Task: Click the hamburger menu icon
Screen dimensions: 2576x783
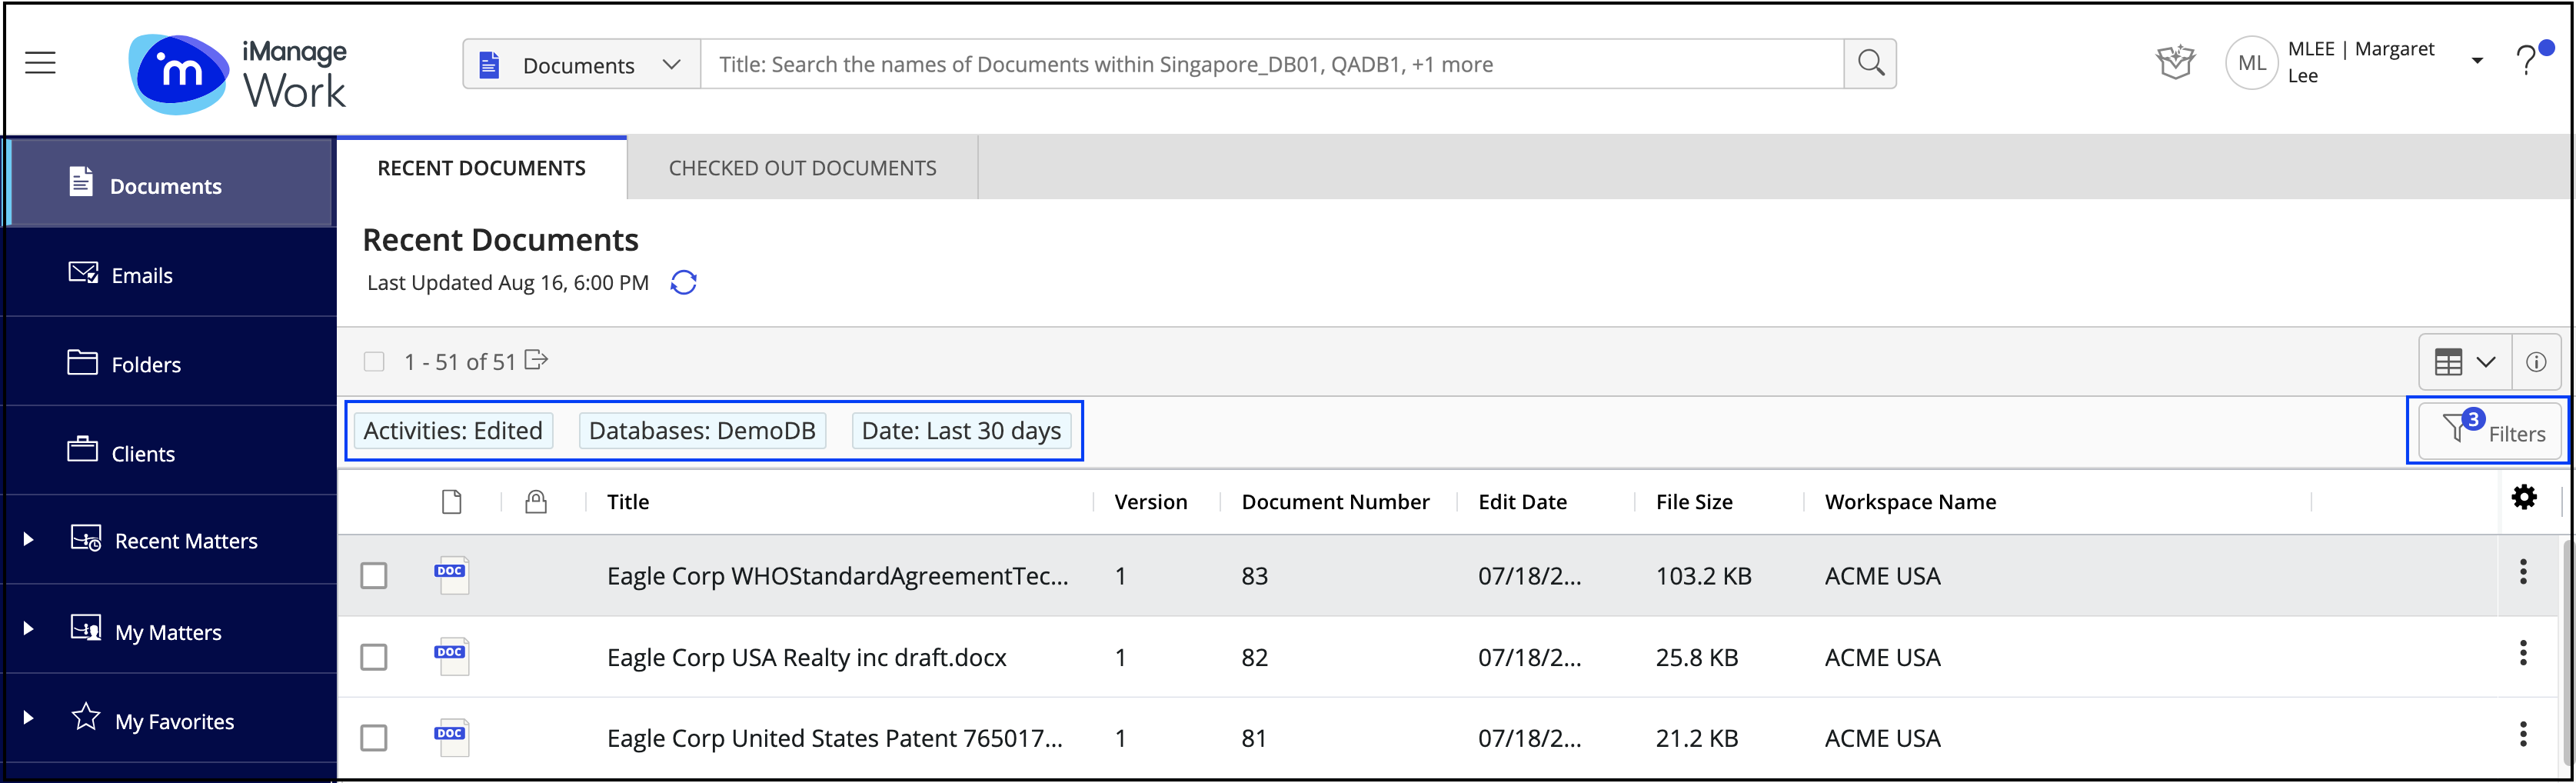Action: pyautogui.click(x=40, y=63)
